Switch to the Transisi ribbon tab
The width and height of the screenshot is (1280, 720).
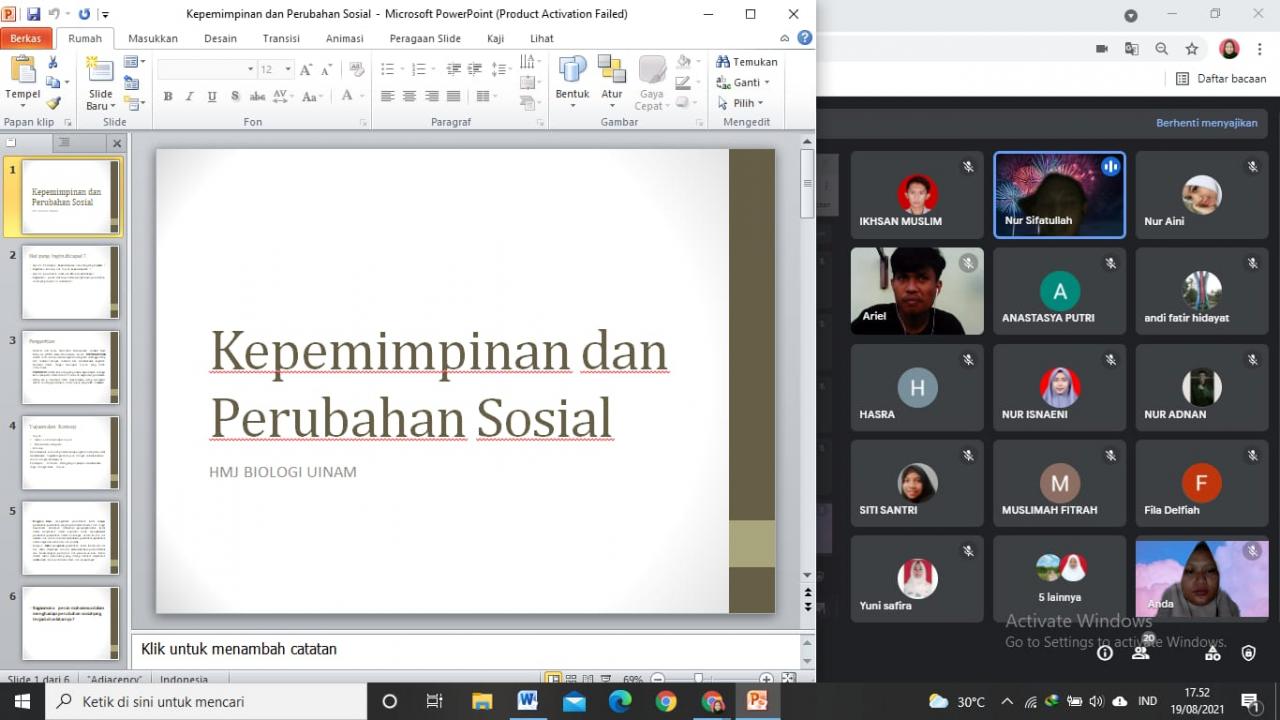click(281, 38)
